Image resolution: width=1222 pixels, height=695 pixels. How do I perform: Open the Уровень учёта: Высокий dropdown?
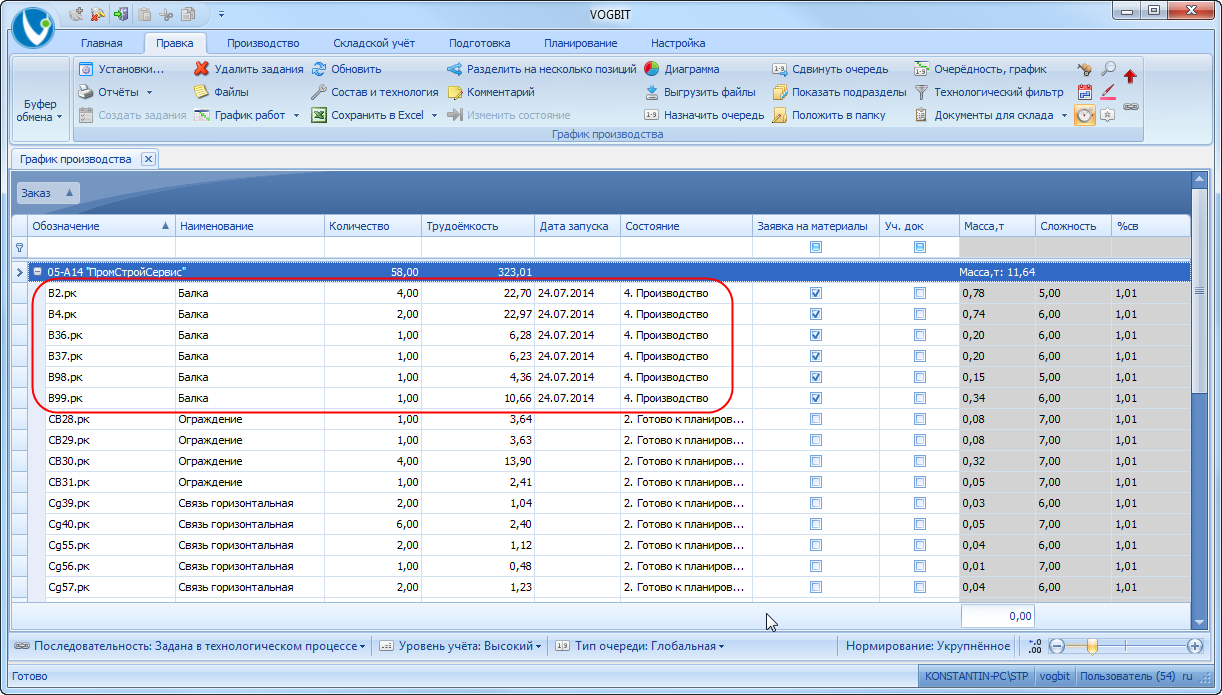(461, 646)
